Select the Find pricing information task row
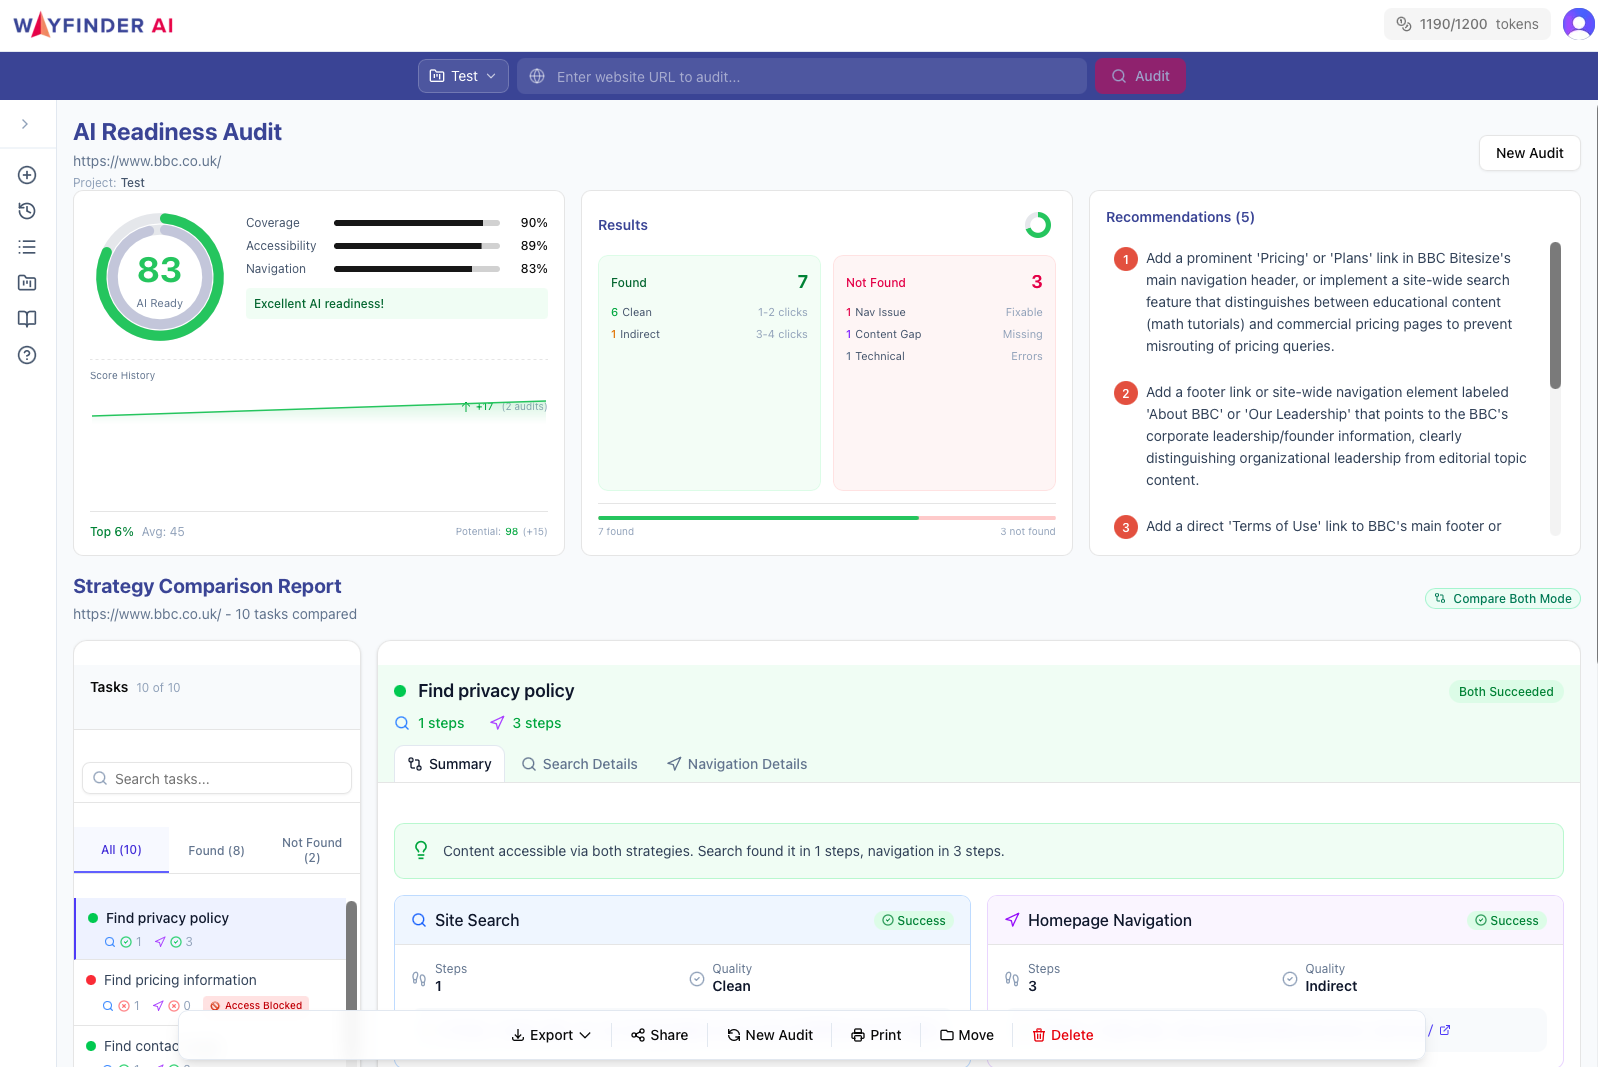Image resolution: width=1598 pixels, height=1067 pixels. pos(210,992)
